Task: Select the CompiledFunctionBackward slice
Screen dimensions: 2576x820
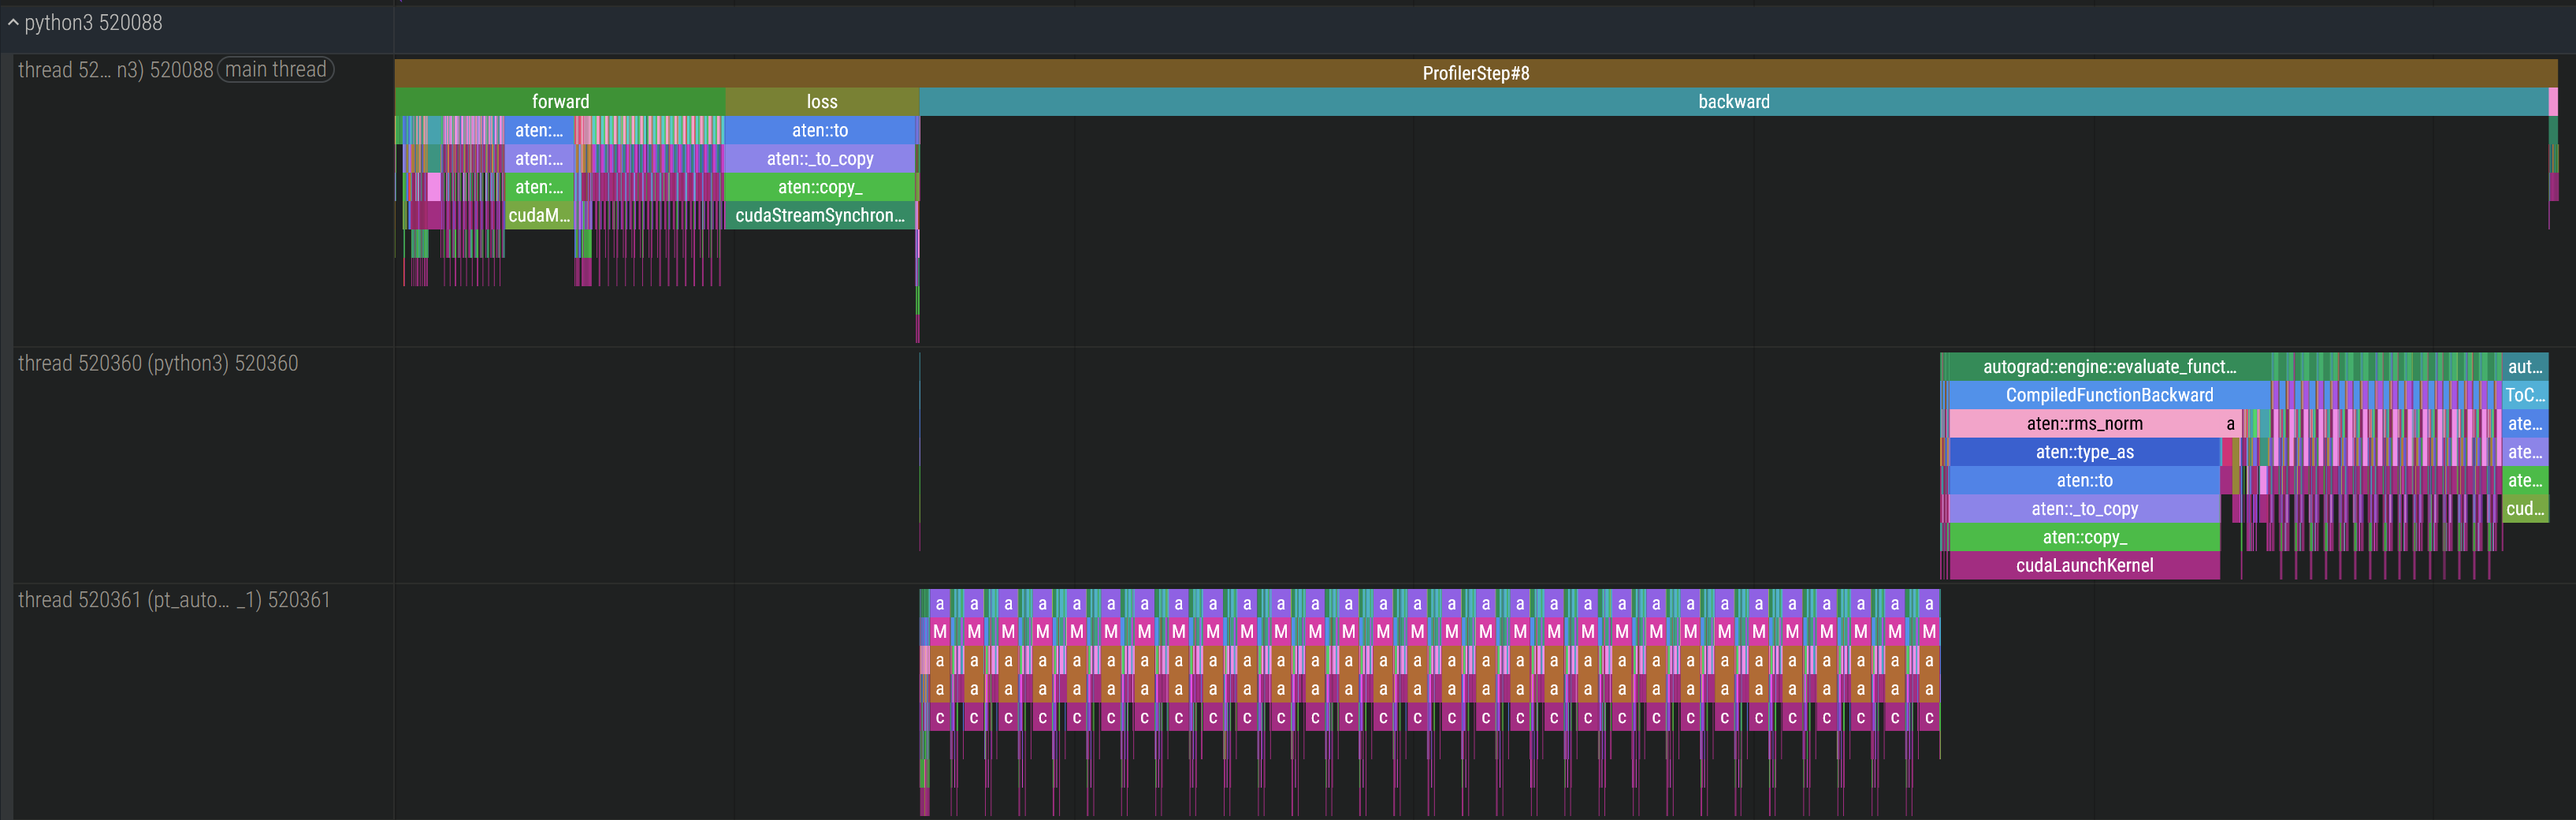Action: point(2108,396)
